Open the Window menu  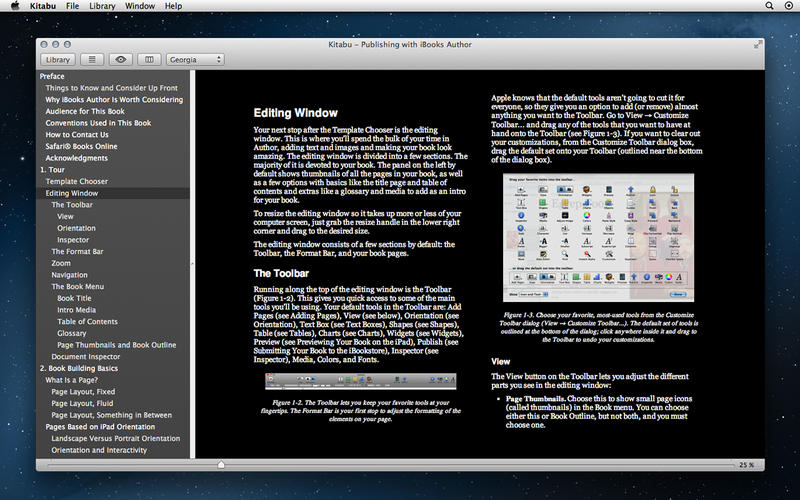click(x=140, y=6)
